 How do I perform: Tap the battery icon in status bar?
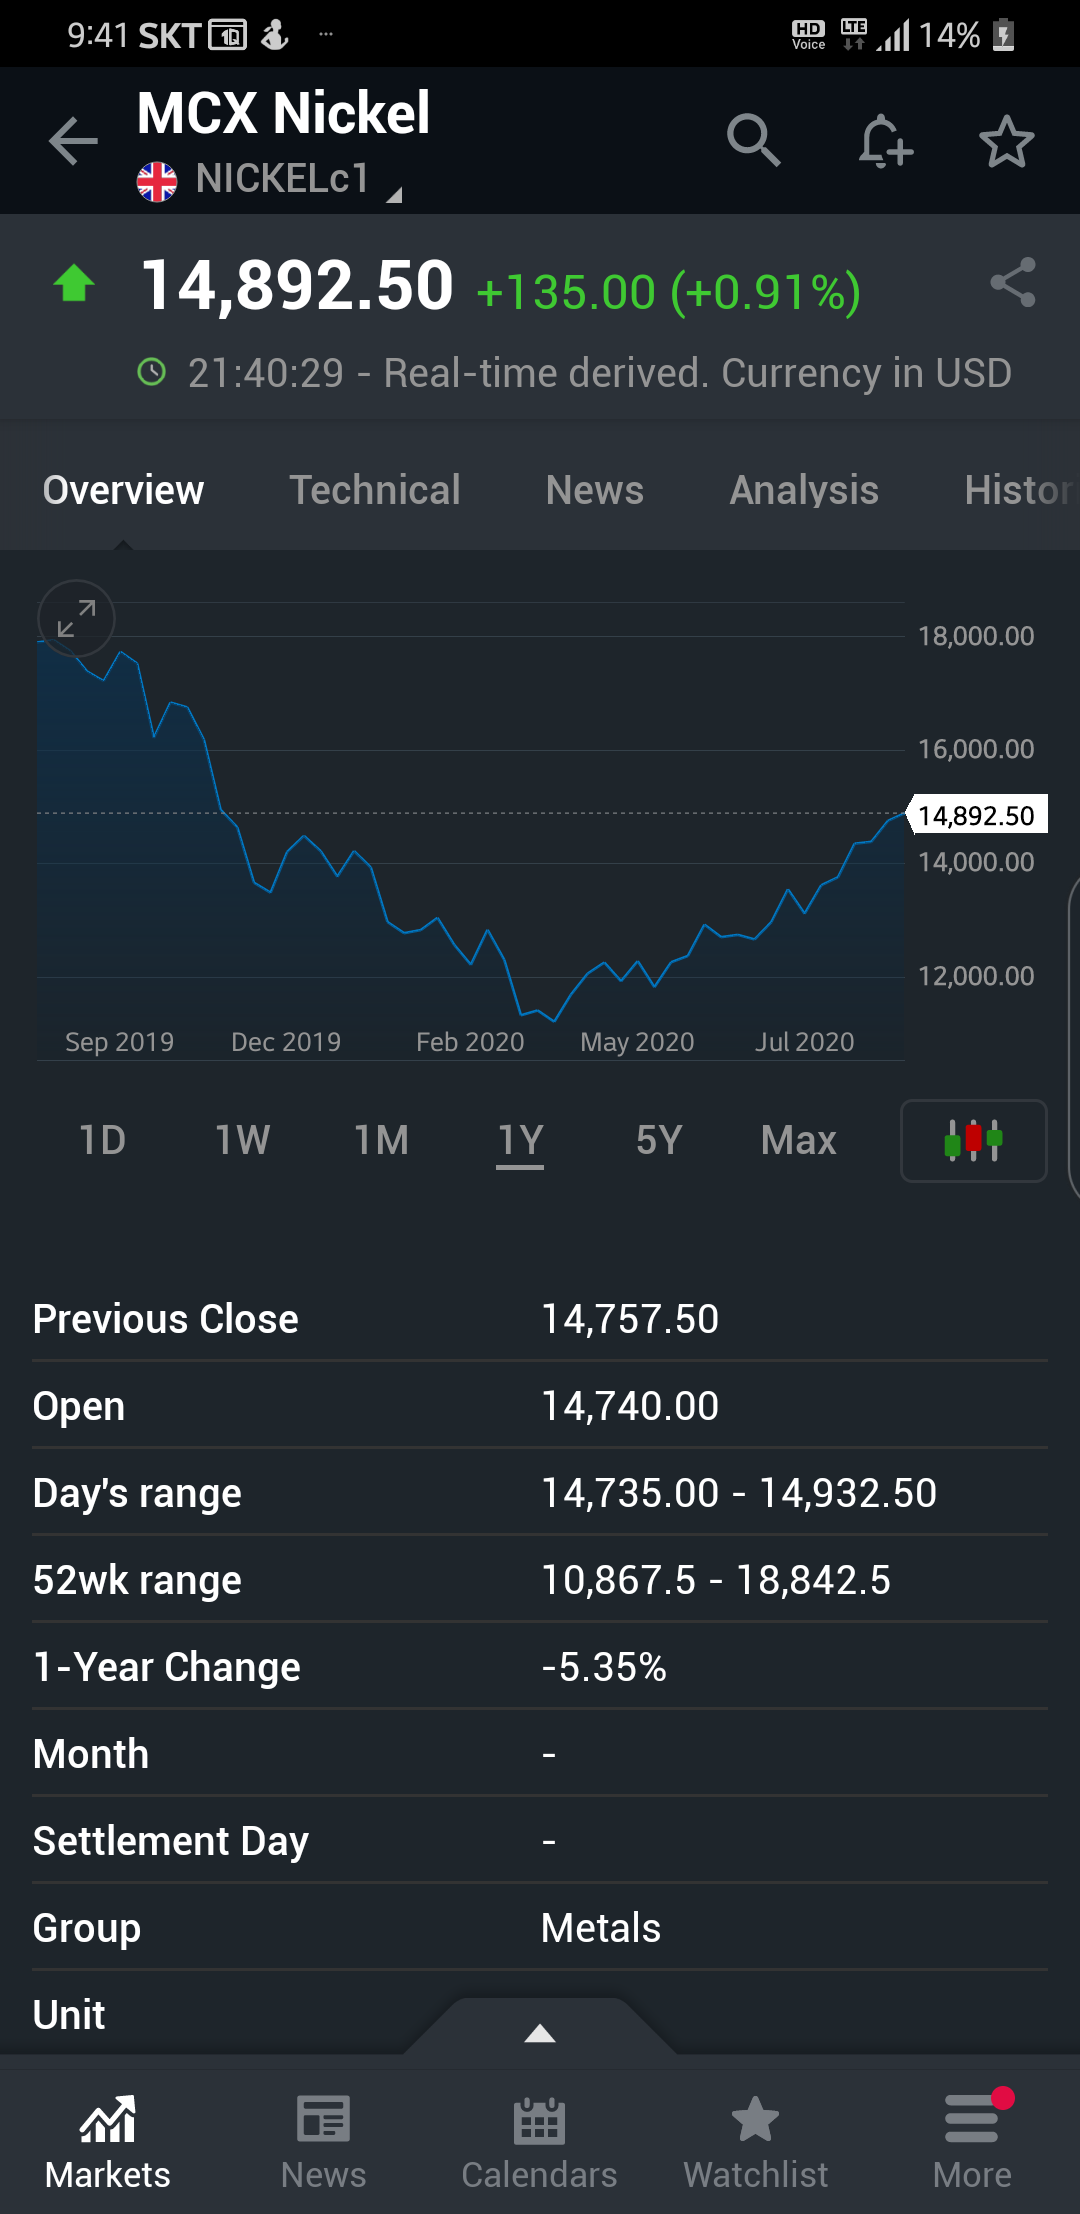1004,36
